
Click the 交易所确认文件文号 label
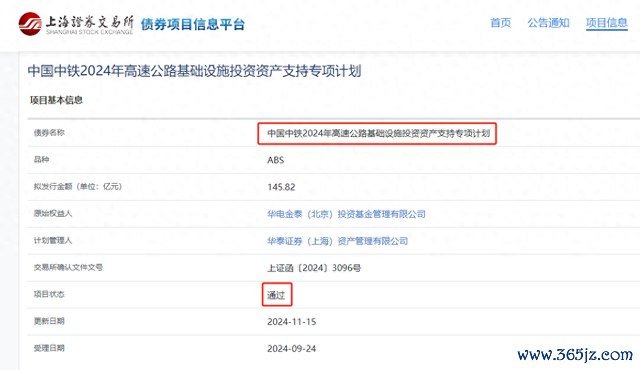tap(68, 267)
